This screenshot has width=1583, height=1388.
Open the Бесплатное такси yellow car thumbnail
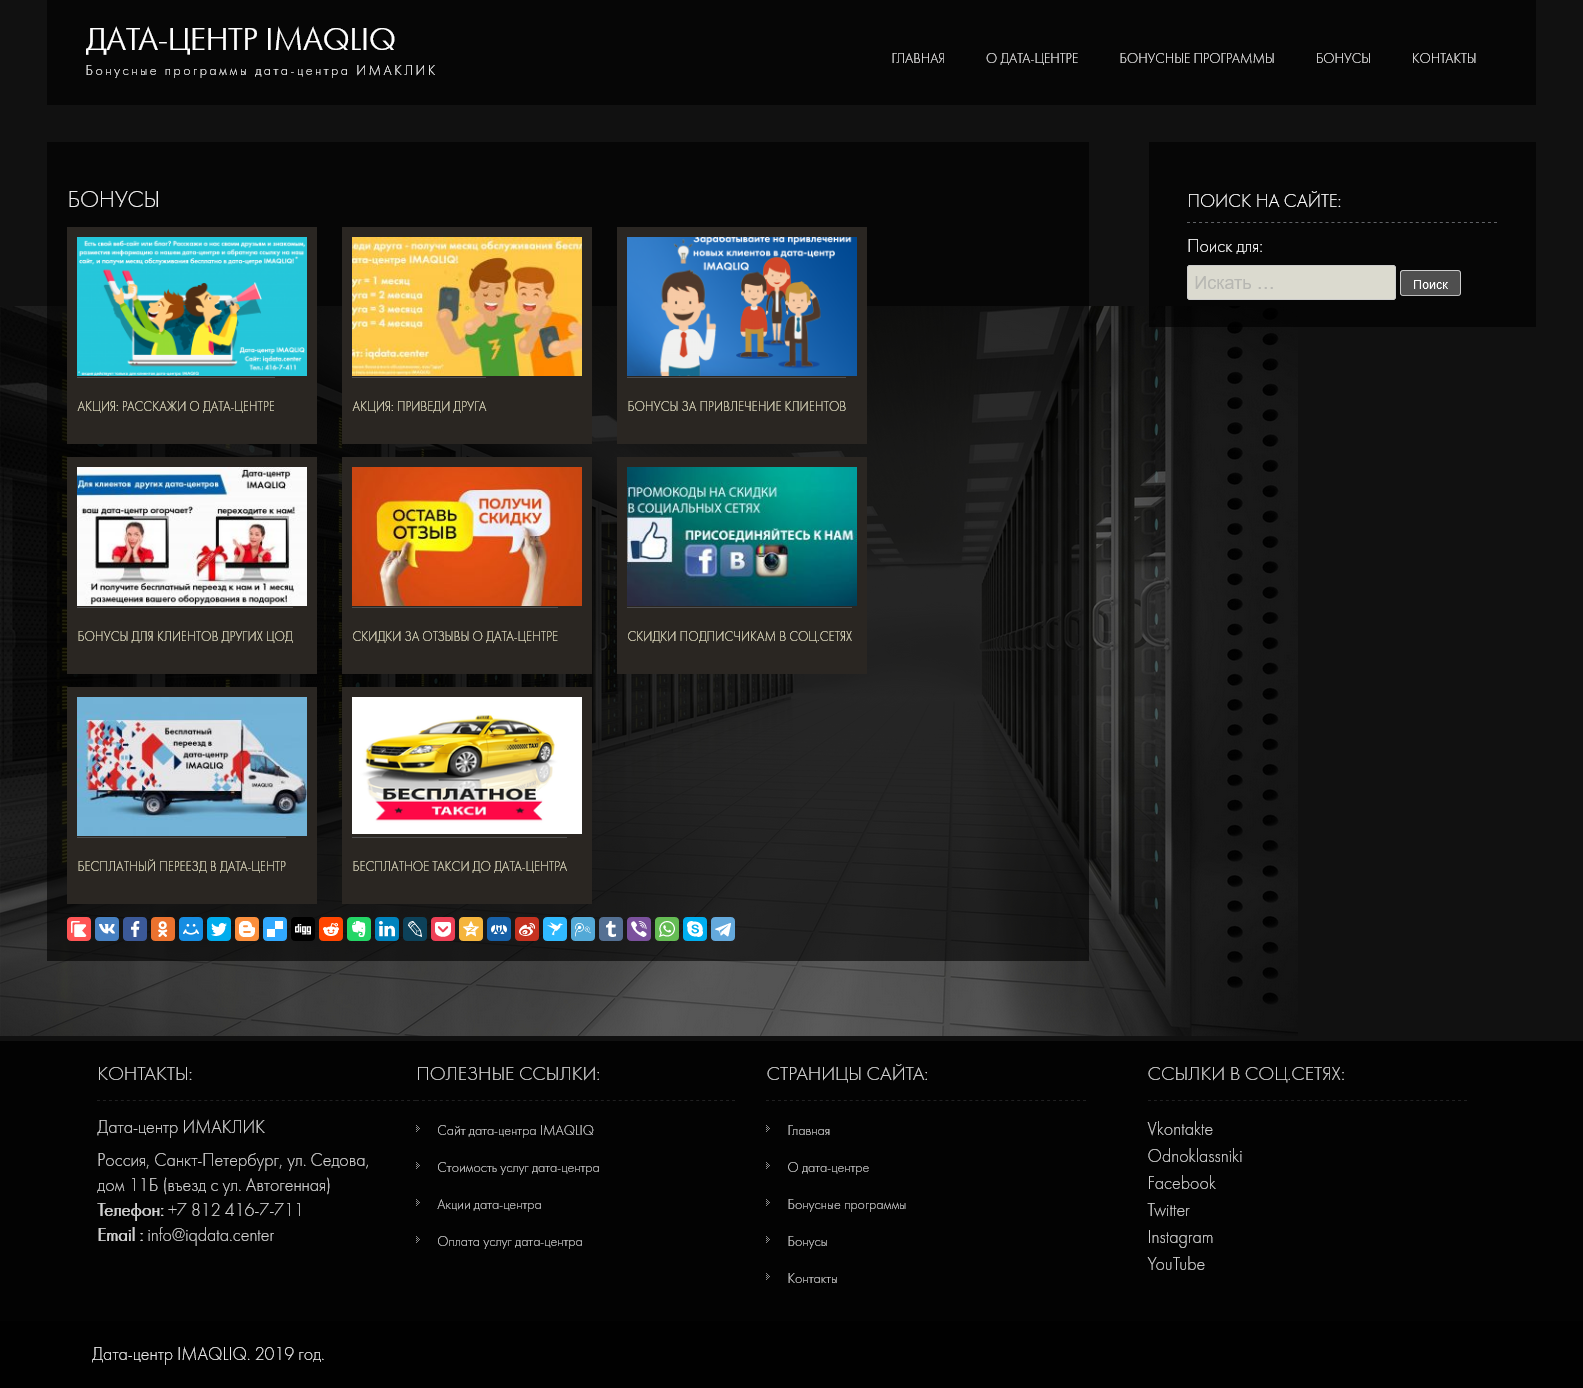(x=467, y=766)
